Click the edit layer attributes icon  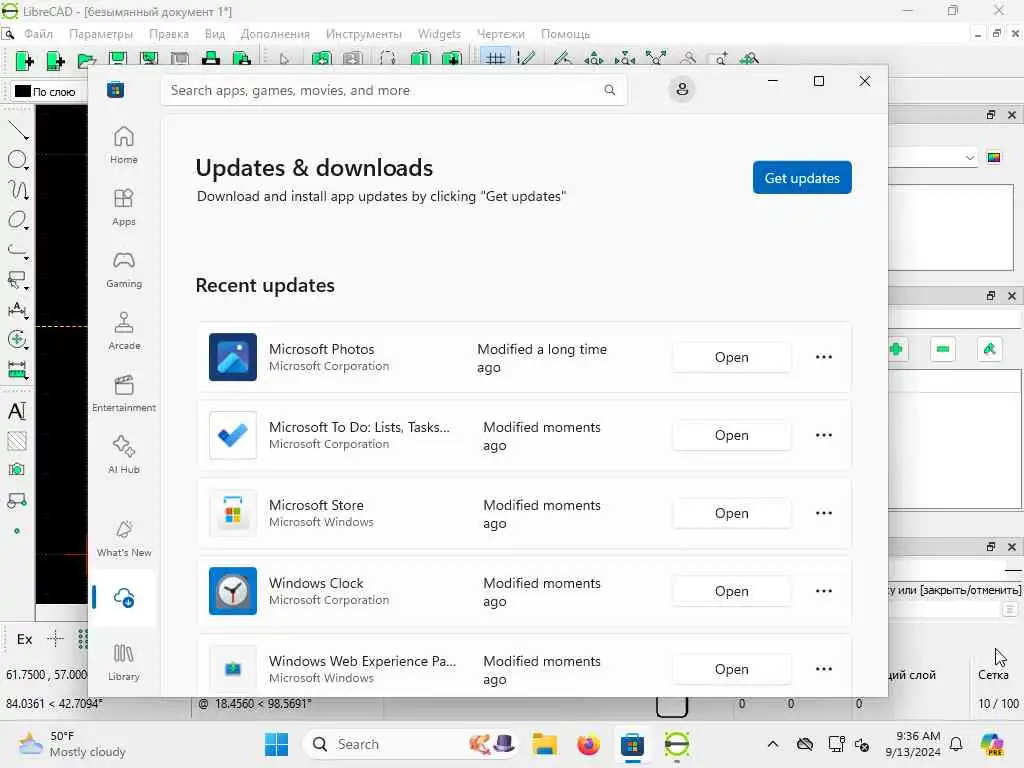990,349
